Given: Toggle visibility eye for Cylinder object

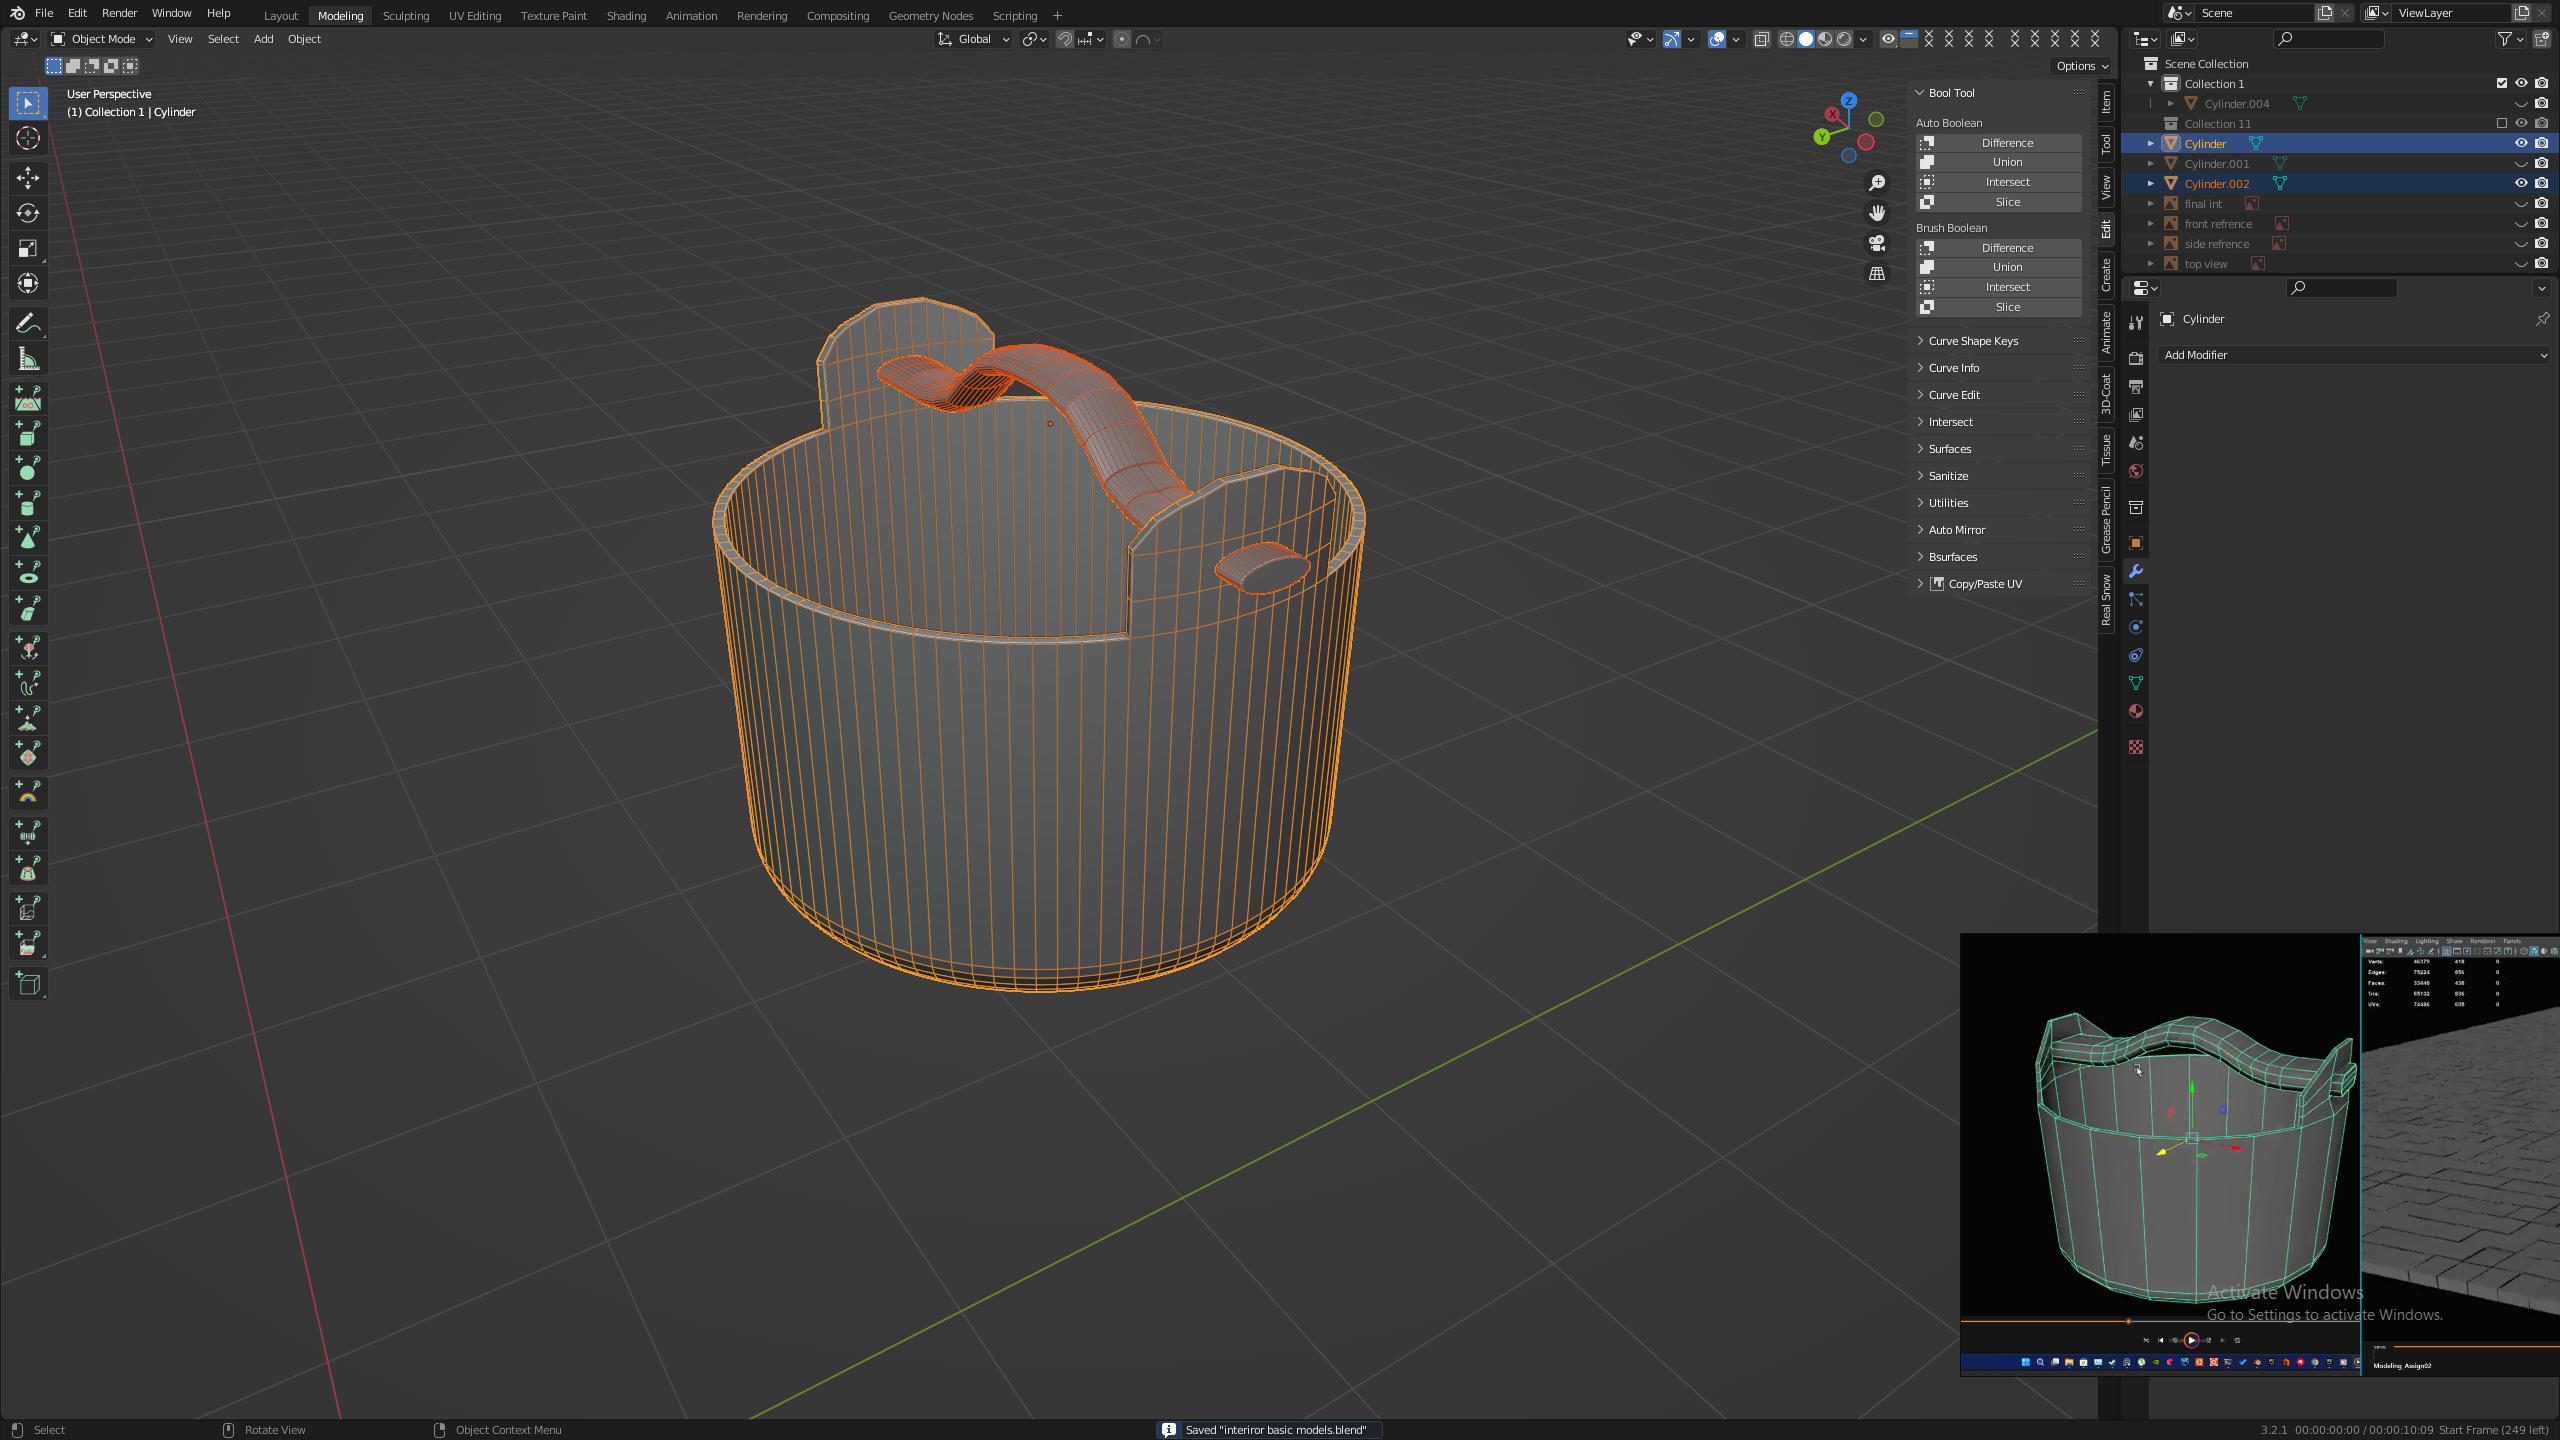Looking at the screenshot, I should pyautogui.click(x=2521, y=143).
